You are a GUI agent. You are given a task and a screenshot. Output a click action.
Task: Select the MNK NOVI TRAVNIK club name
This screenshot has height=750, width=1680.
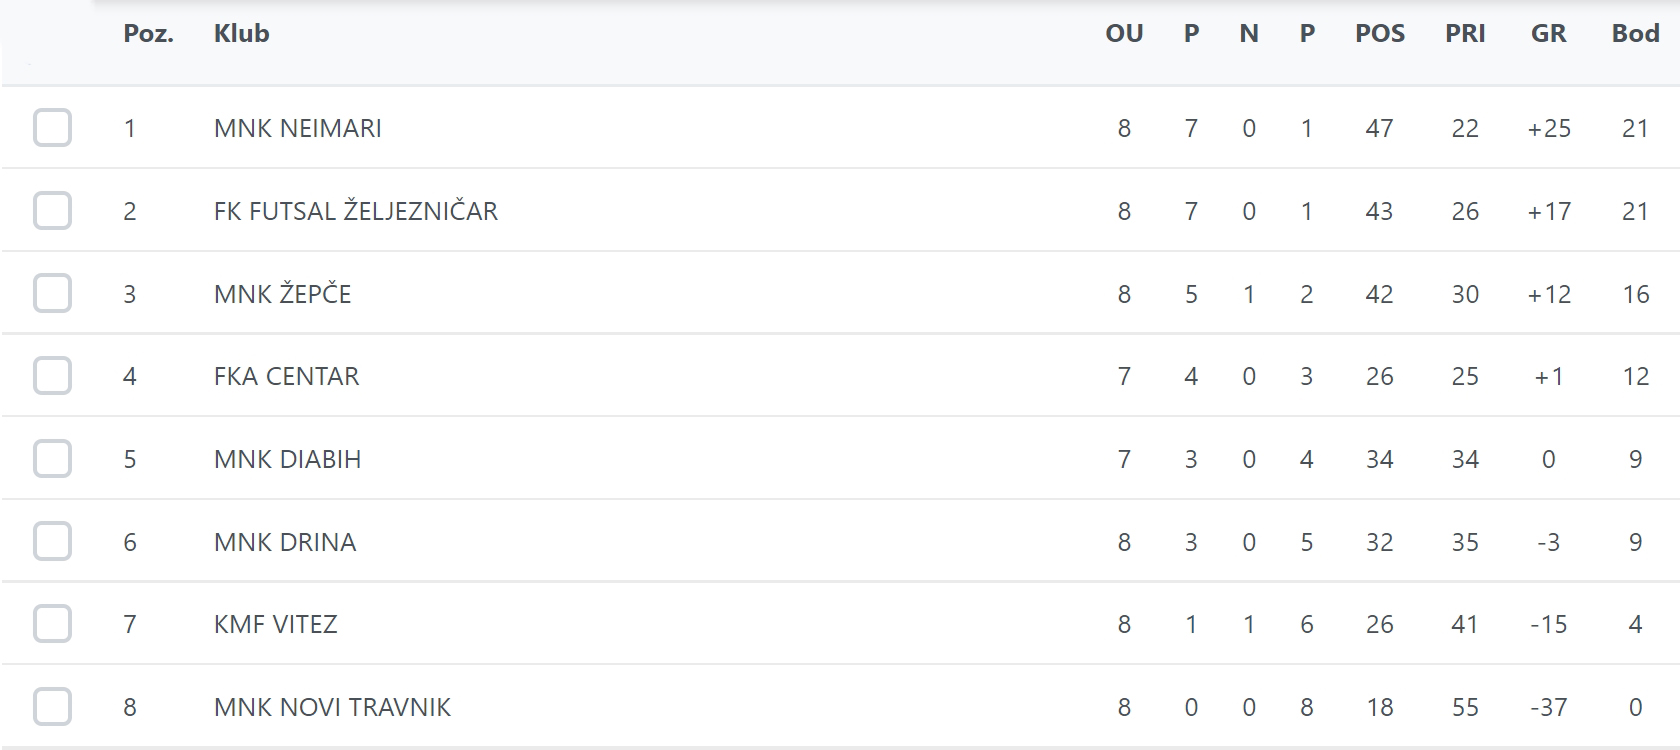point(332,707)
